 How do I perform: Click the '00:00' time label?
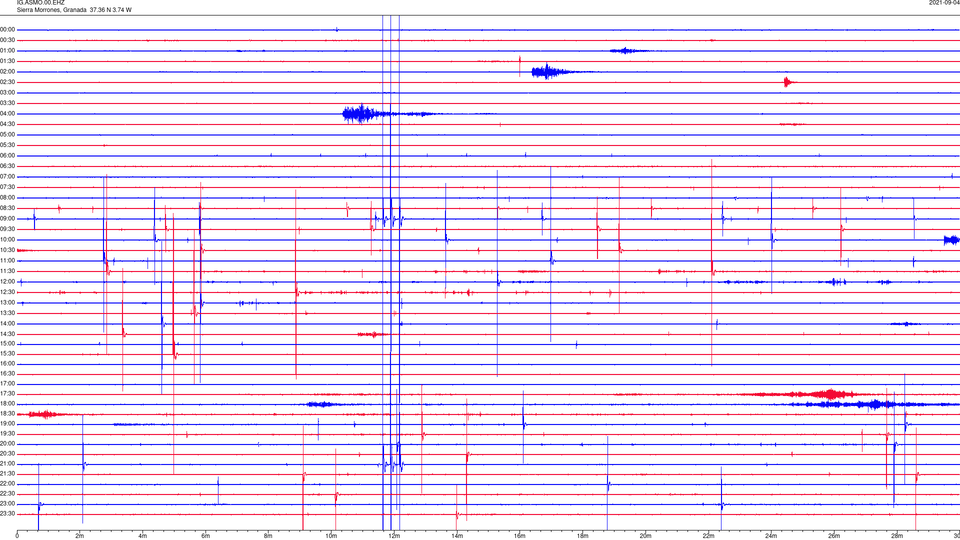pos(8,29)
